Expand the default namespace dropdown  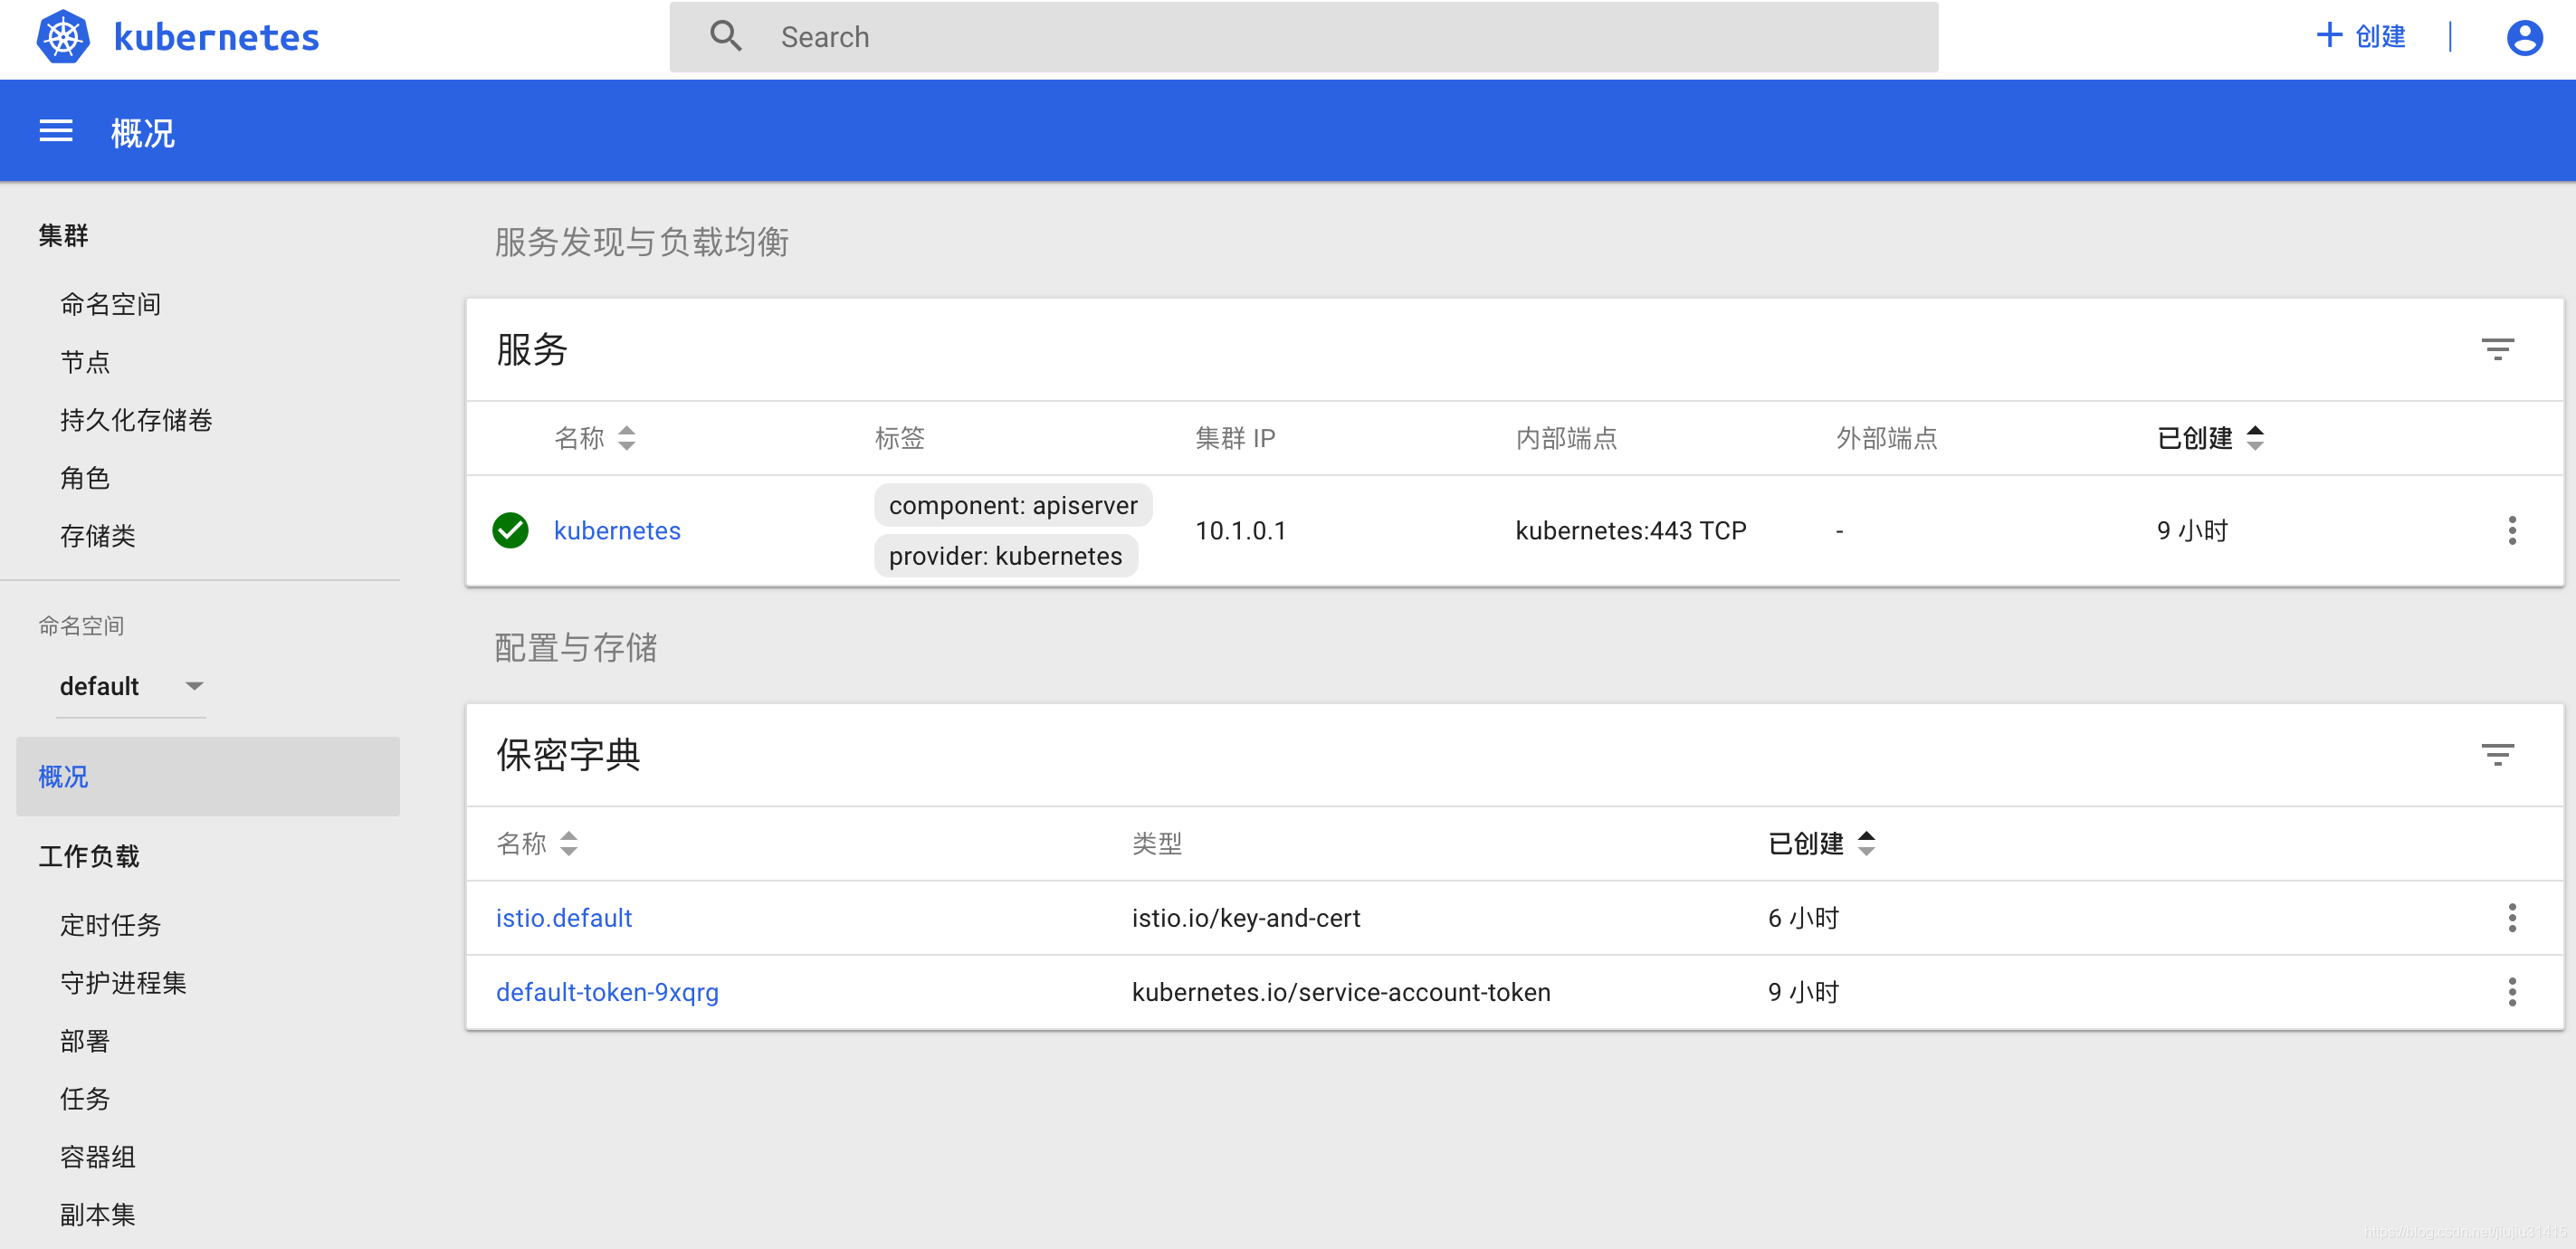tap(131, 686)
